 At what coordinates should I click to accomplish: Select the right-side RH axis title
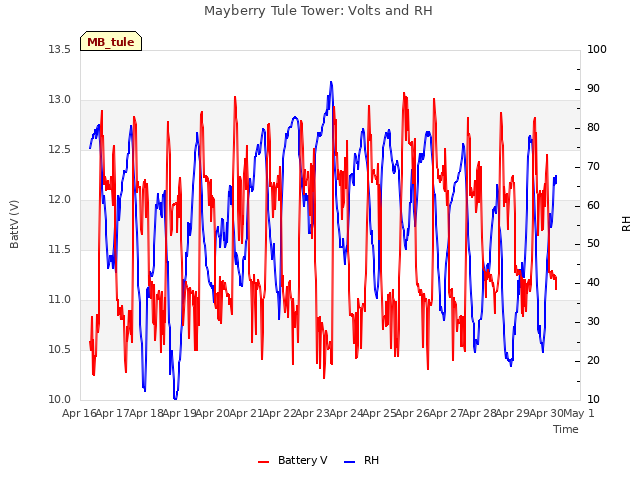tap(626, 224)
